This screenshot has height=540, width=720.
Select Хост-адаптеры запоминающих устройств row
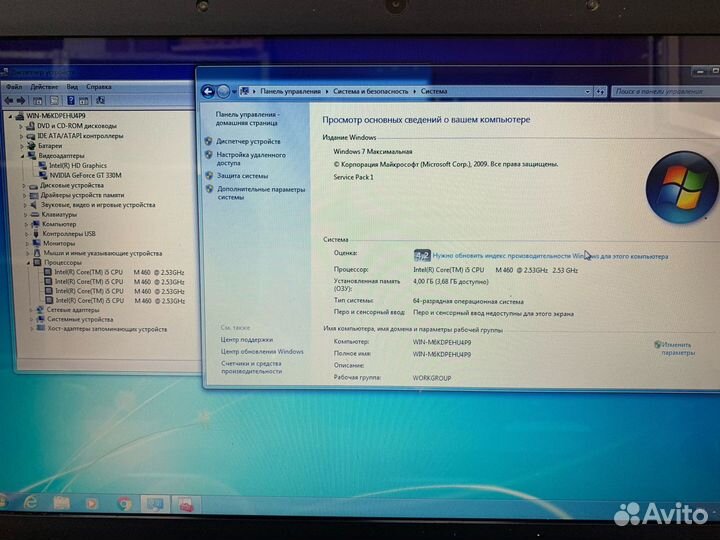click(107, 329)
